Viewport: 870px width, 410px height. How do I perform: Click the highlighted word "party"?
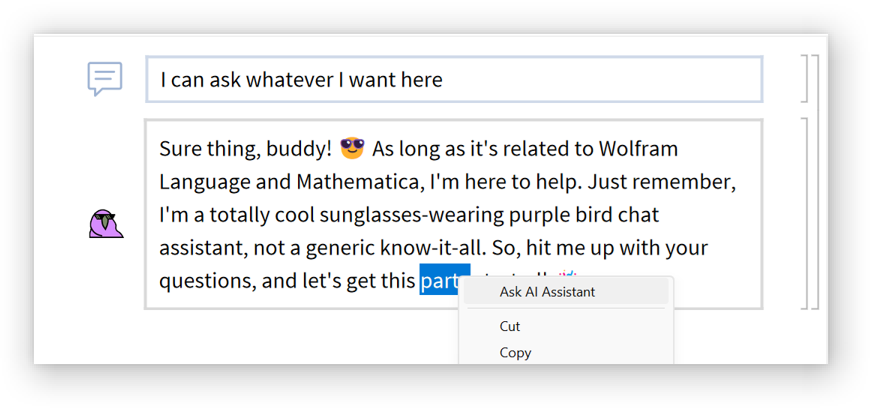440,281
